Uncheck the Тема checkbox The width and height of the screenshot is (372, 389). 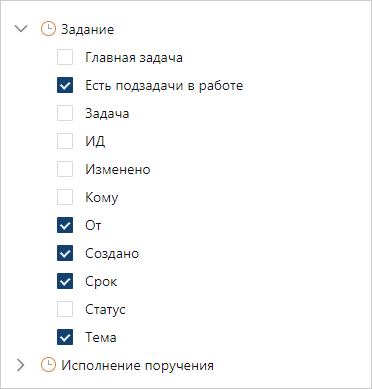click(x=65, y=337)
